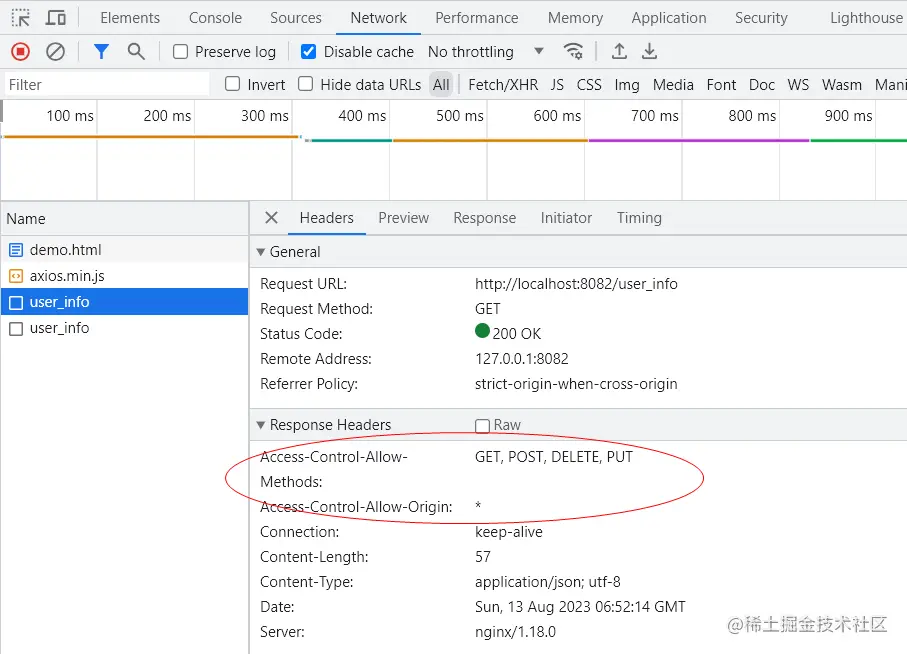Toggle the network filter funnel icon
Image resolution: width=907 pixels, height=654 pixels.
click(x=101, y=52)
